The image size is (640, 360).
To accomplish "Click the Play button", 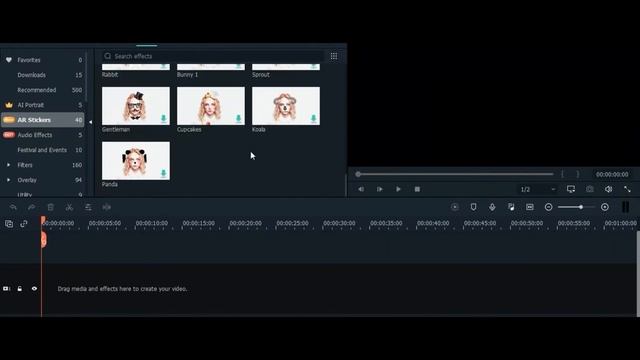I will (x=398, y=189).
